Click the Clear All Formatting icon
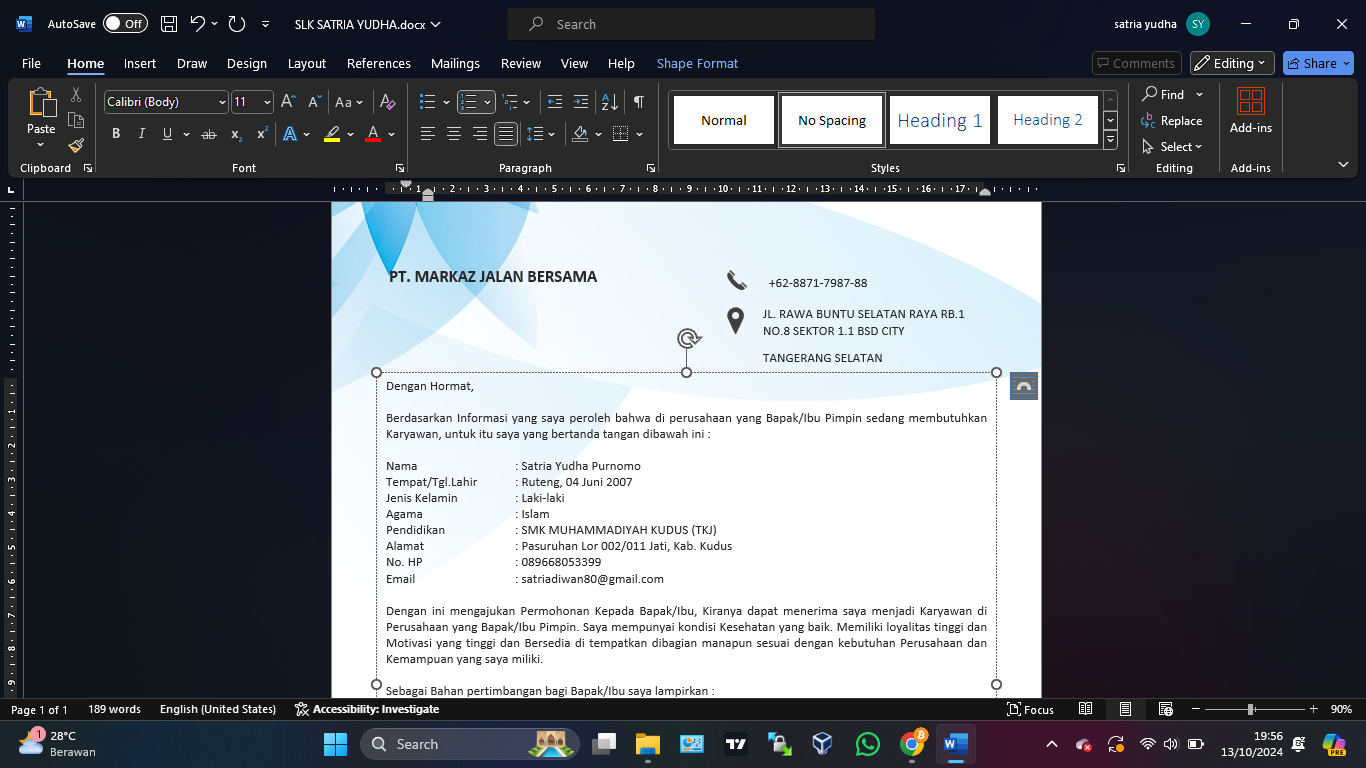 click(388, 102)
